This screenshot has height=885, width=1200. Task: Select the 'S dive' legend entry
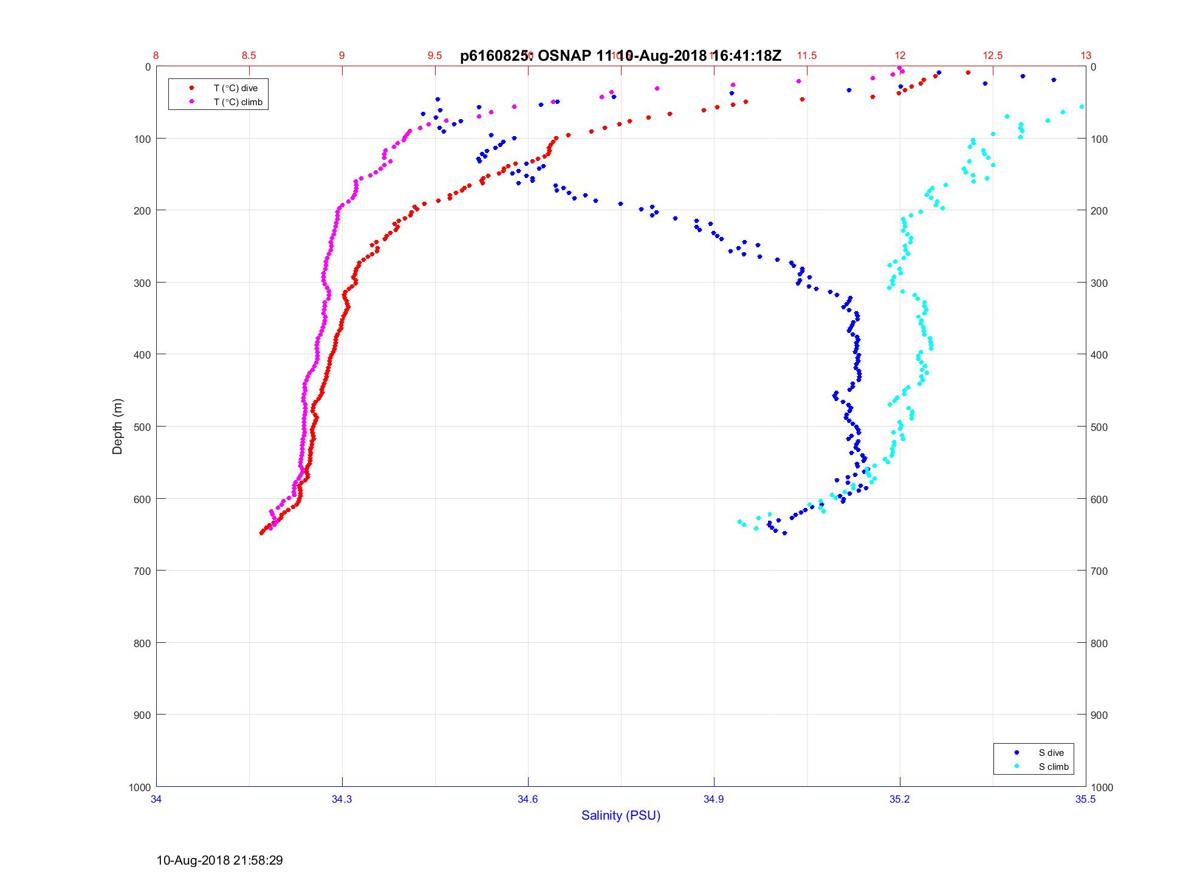click(1052, 752)
